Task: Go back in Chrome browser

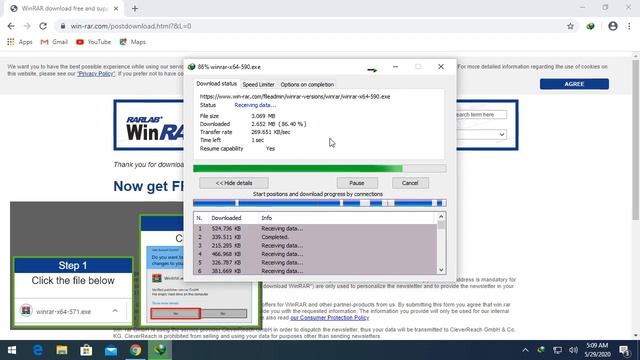Action: 11,26
